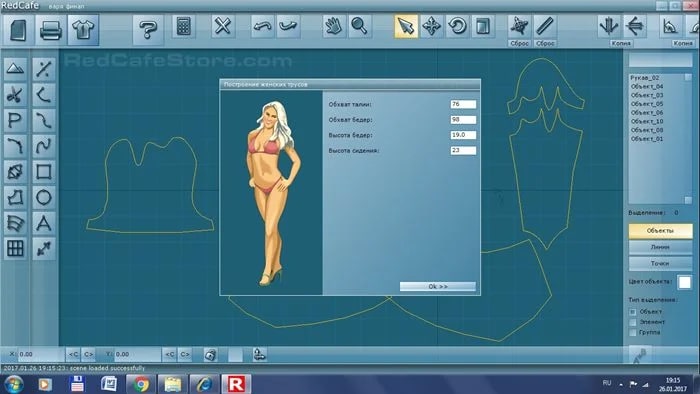
Task: Click the printer icon in toolbar
Action: [50, 30]
